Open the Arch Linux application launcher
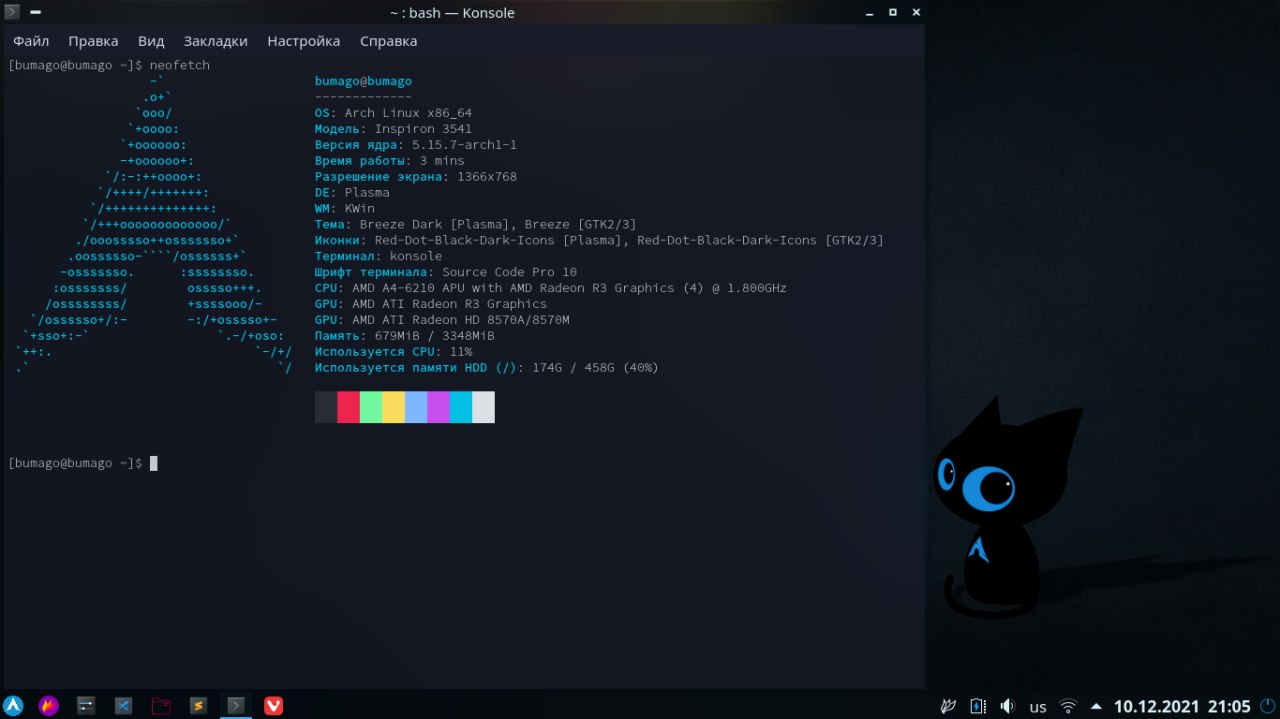The height and width of the screenshot is (719, 1280). coord(13,705)
